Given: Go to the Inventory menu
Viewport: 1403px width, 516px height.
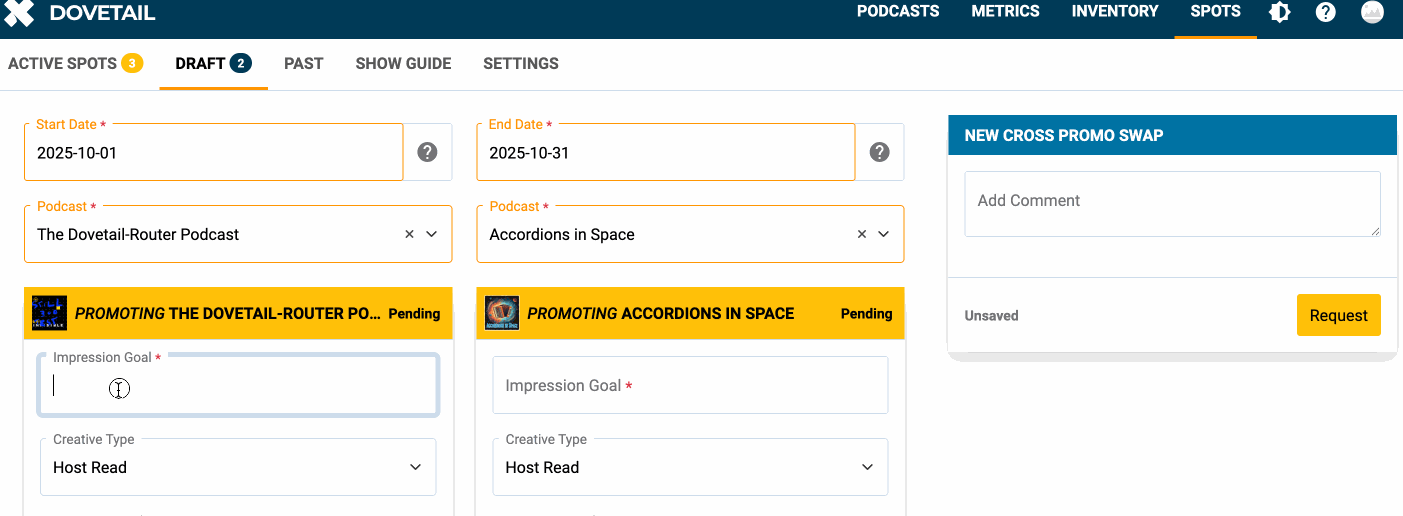Looking at the screenshot, I should pos(1115,12).
